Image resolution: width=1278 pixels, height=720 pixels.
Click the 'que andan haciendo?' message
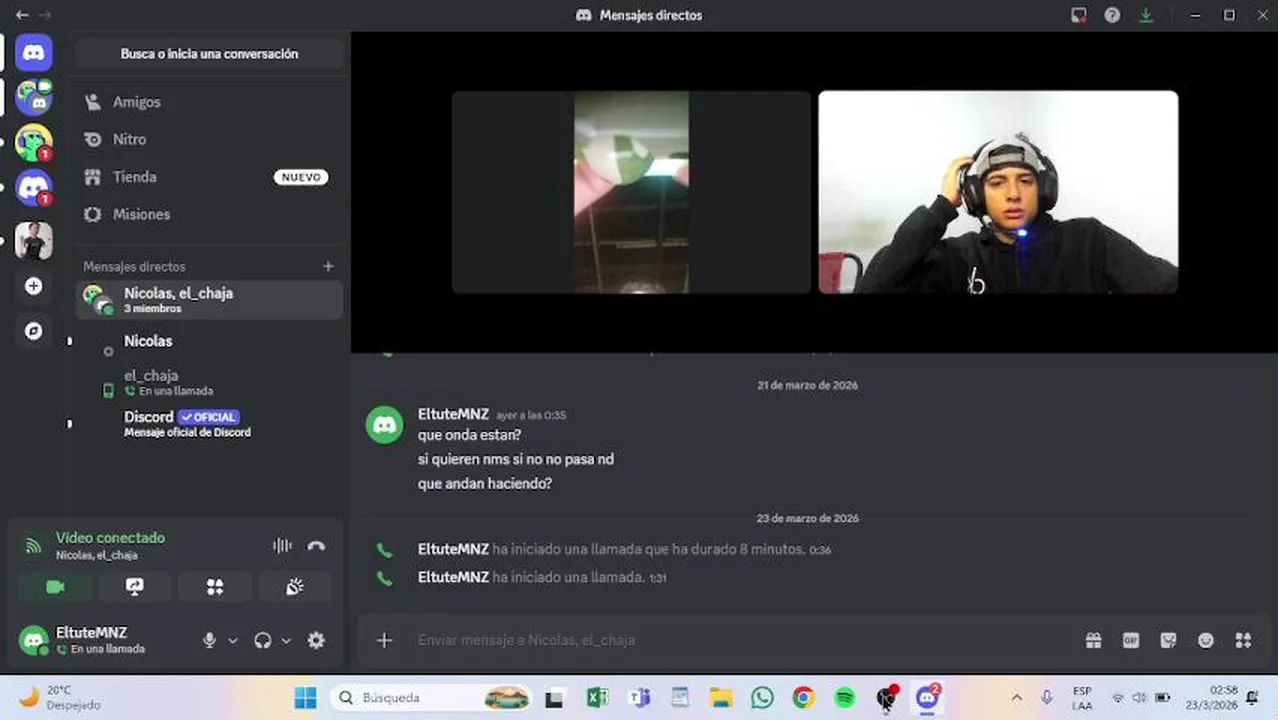tap(485, 483)
